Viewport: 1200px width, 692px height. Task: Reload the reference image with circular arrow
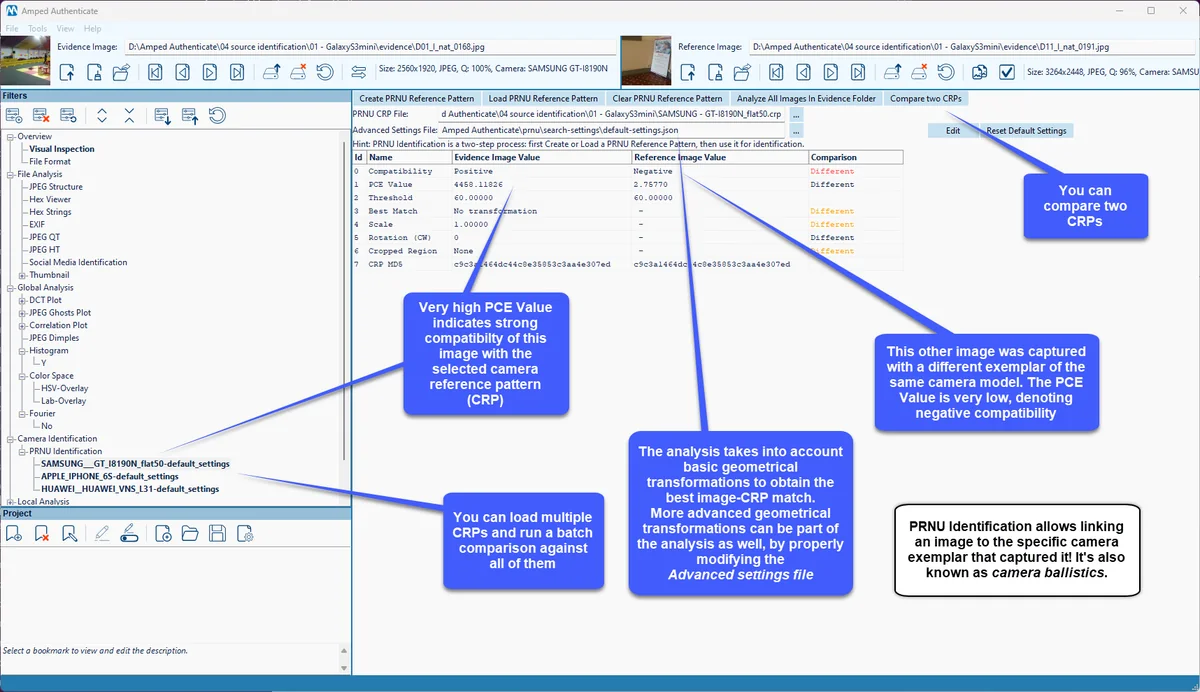click(945, 72)
